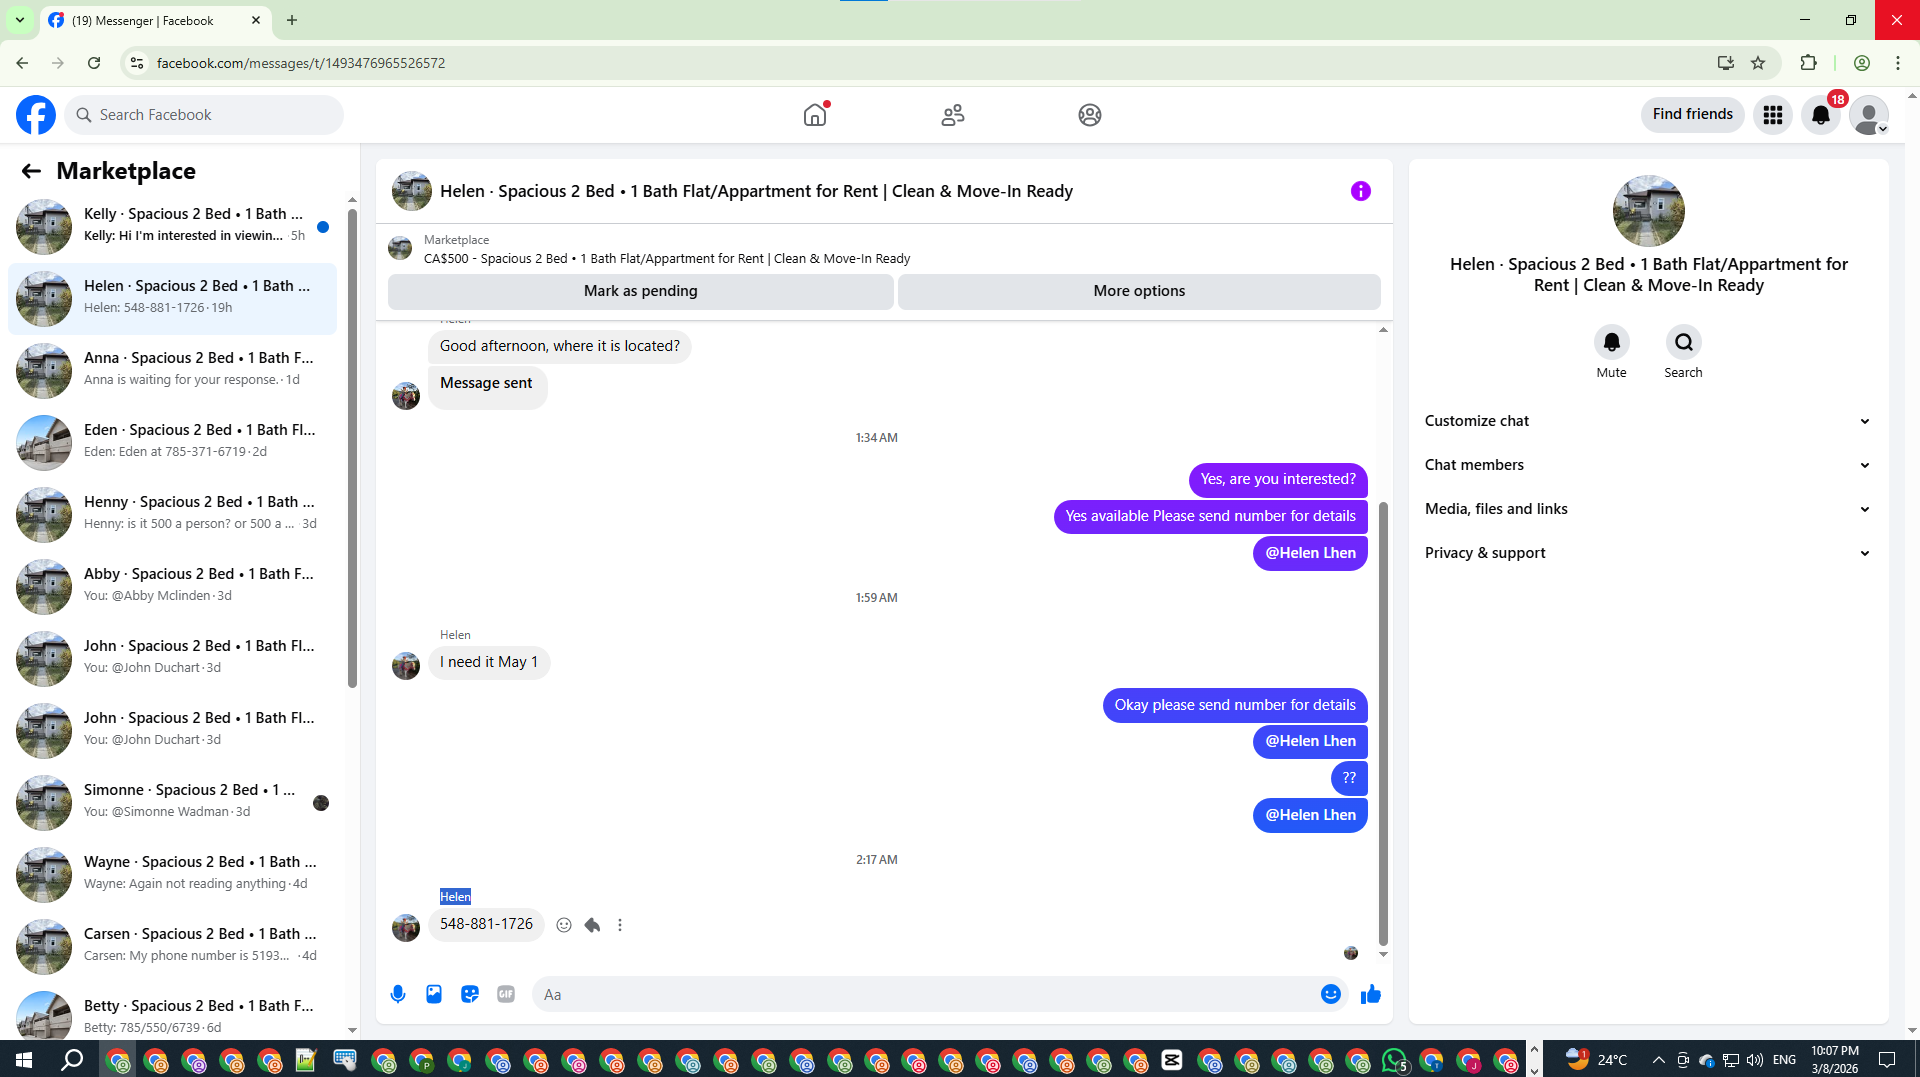Click the Search Facebook field

[x=204, y=115]
